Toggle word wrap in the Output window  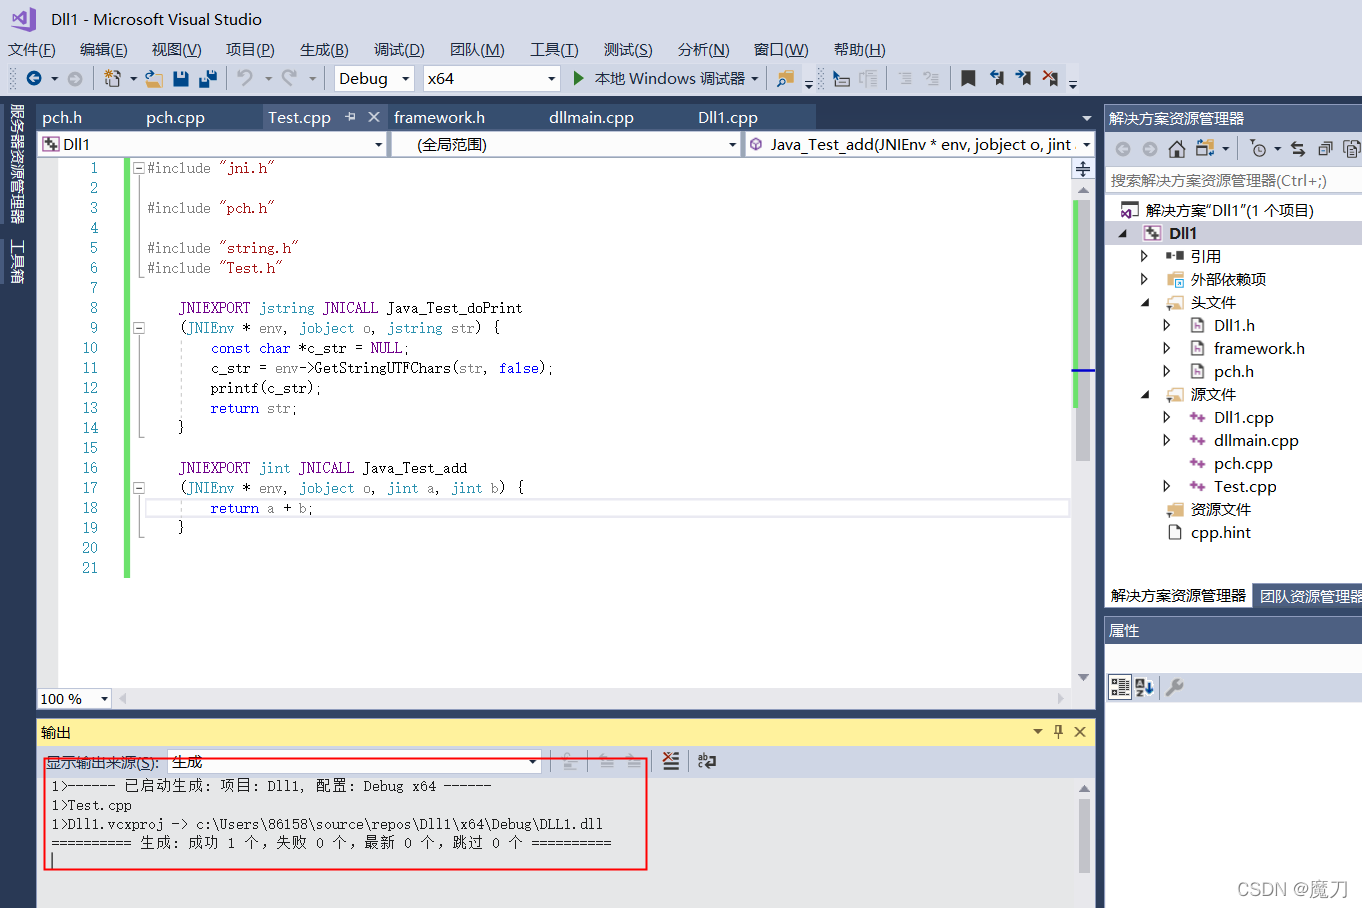pos(705,761)
